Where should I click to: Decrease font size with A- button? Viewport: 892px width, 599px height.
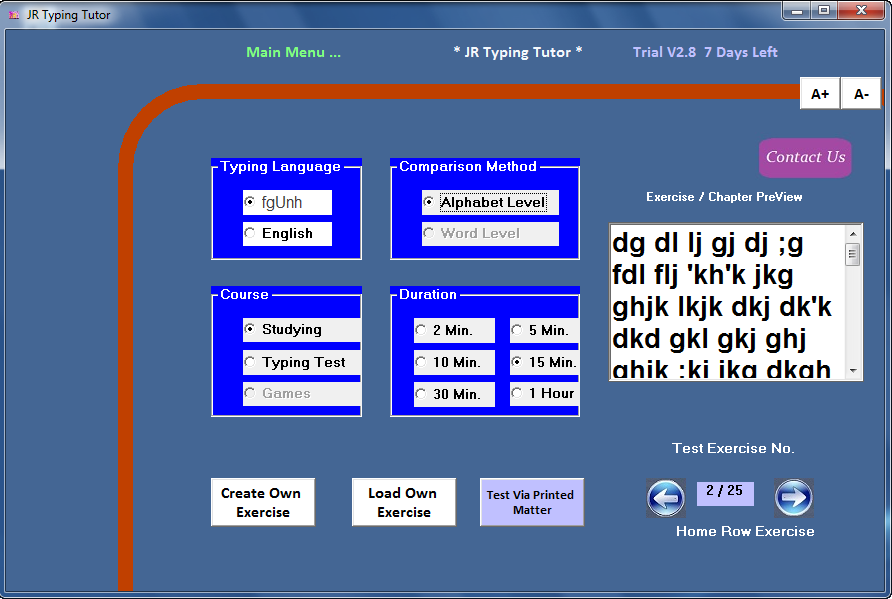pyautogui.click(x=861, y=93)
